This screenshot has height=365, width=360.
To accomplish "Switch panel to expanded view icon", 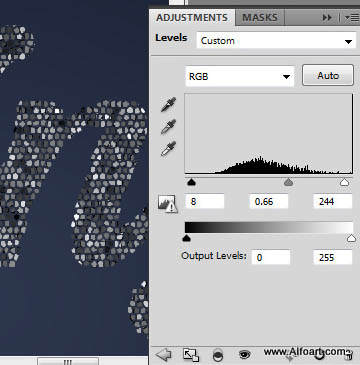I will pos(191,355).
